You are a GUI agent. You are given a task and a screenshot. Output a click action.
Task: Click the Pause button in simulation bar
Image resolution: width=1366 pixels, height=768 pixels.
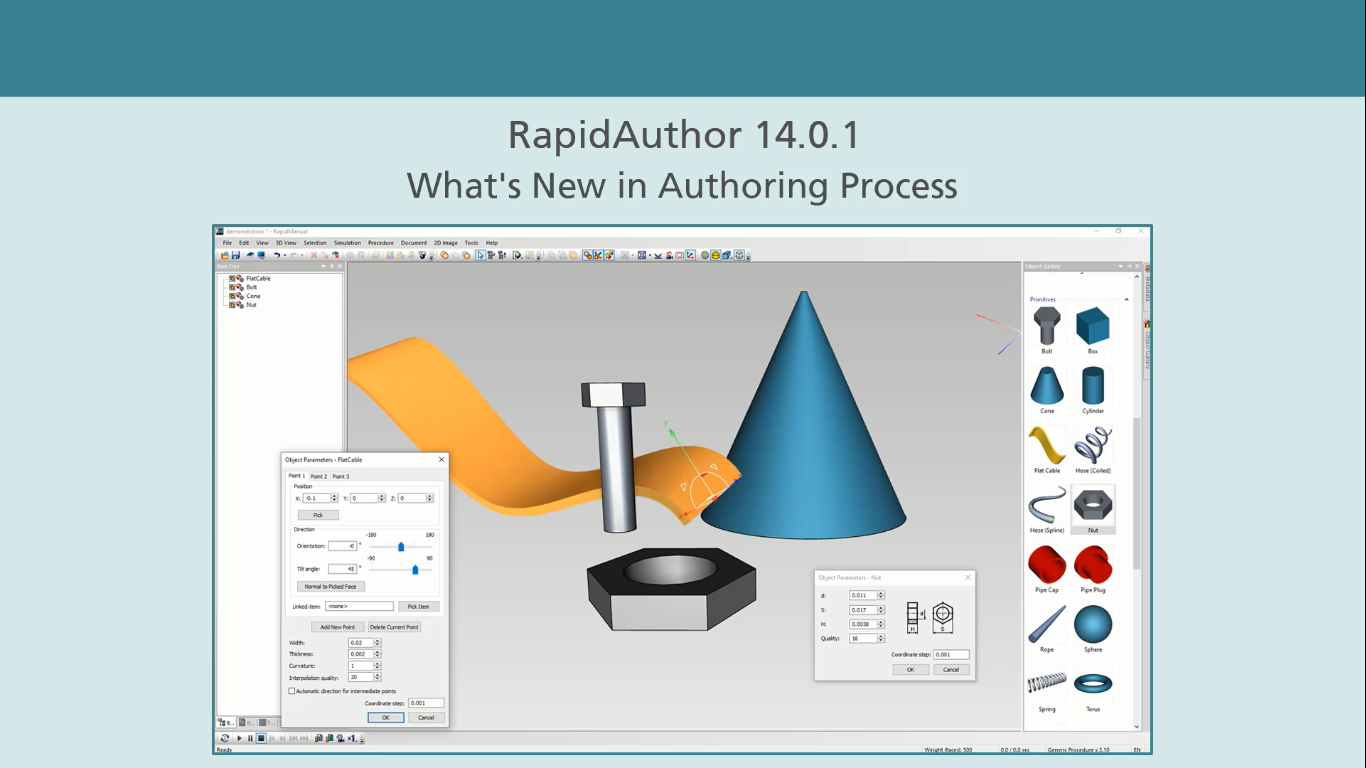250,738
